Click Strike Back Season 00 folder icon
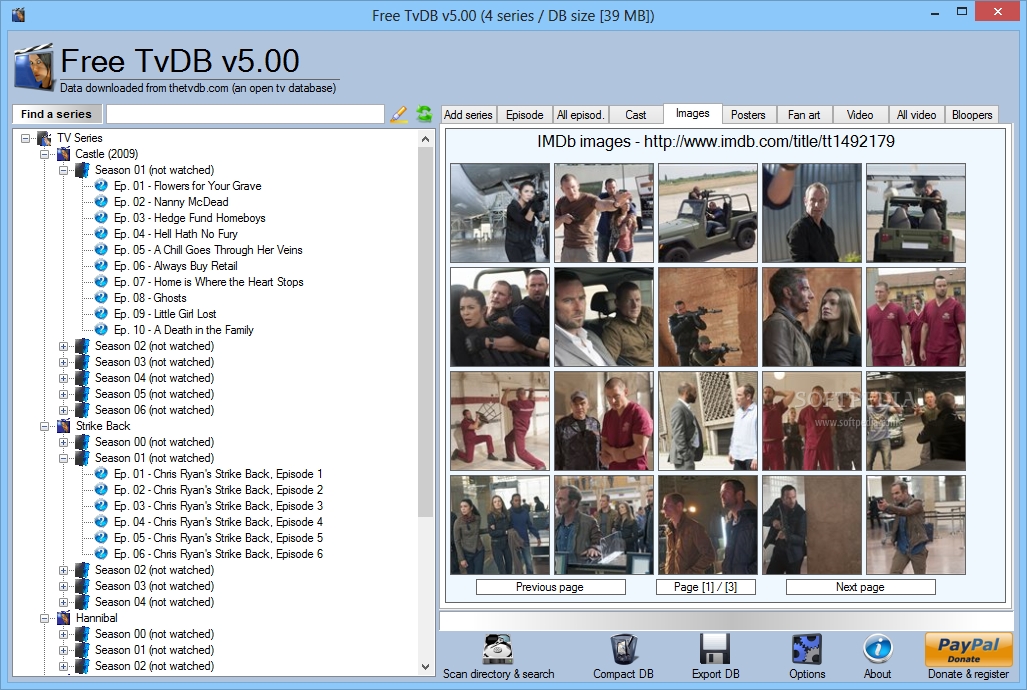1027x690 pixels. coord(83,442)
